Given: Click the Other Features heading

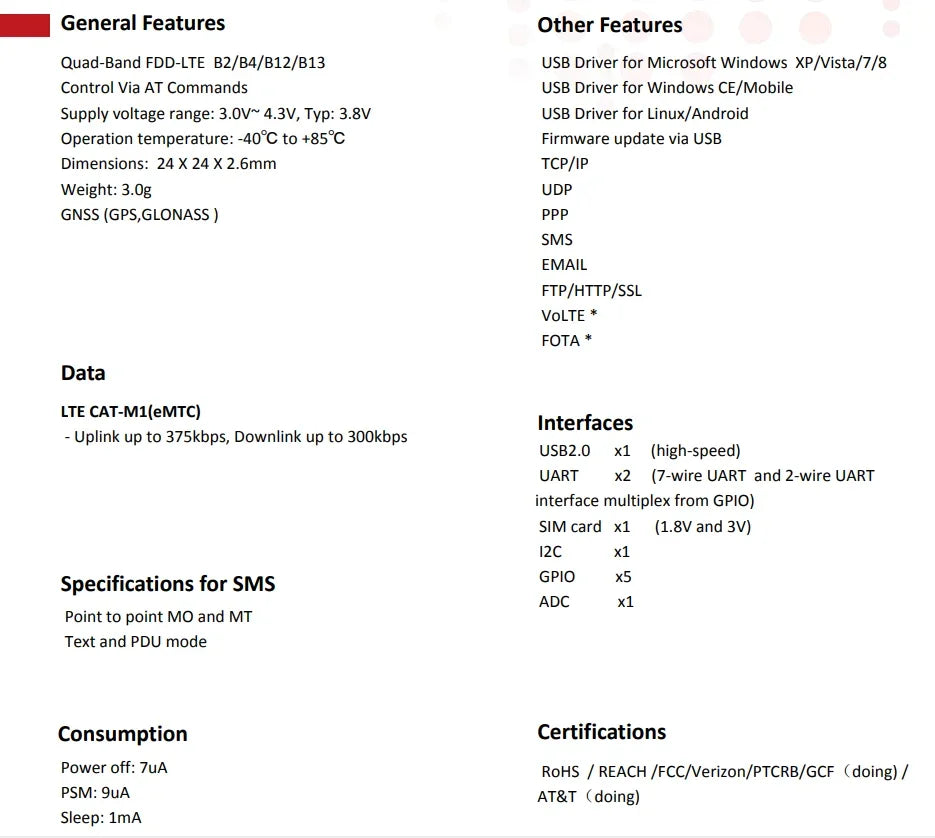Looking at the screenshot, I should click(x=609, y=25).
